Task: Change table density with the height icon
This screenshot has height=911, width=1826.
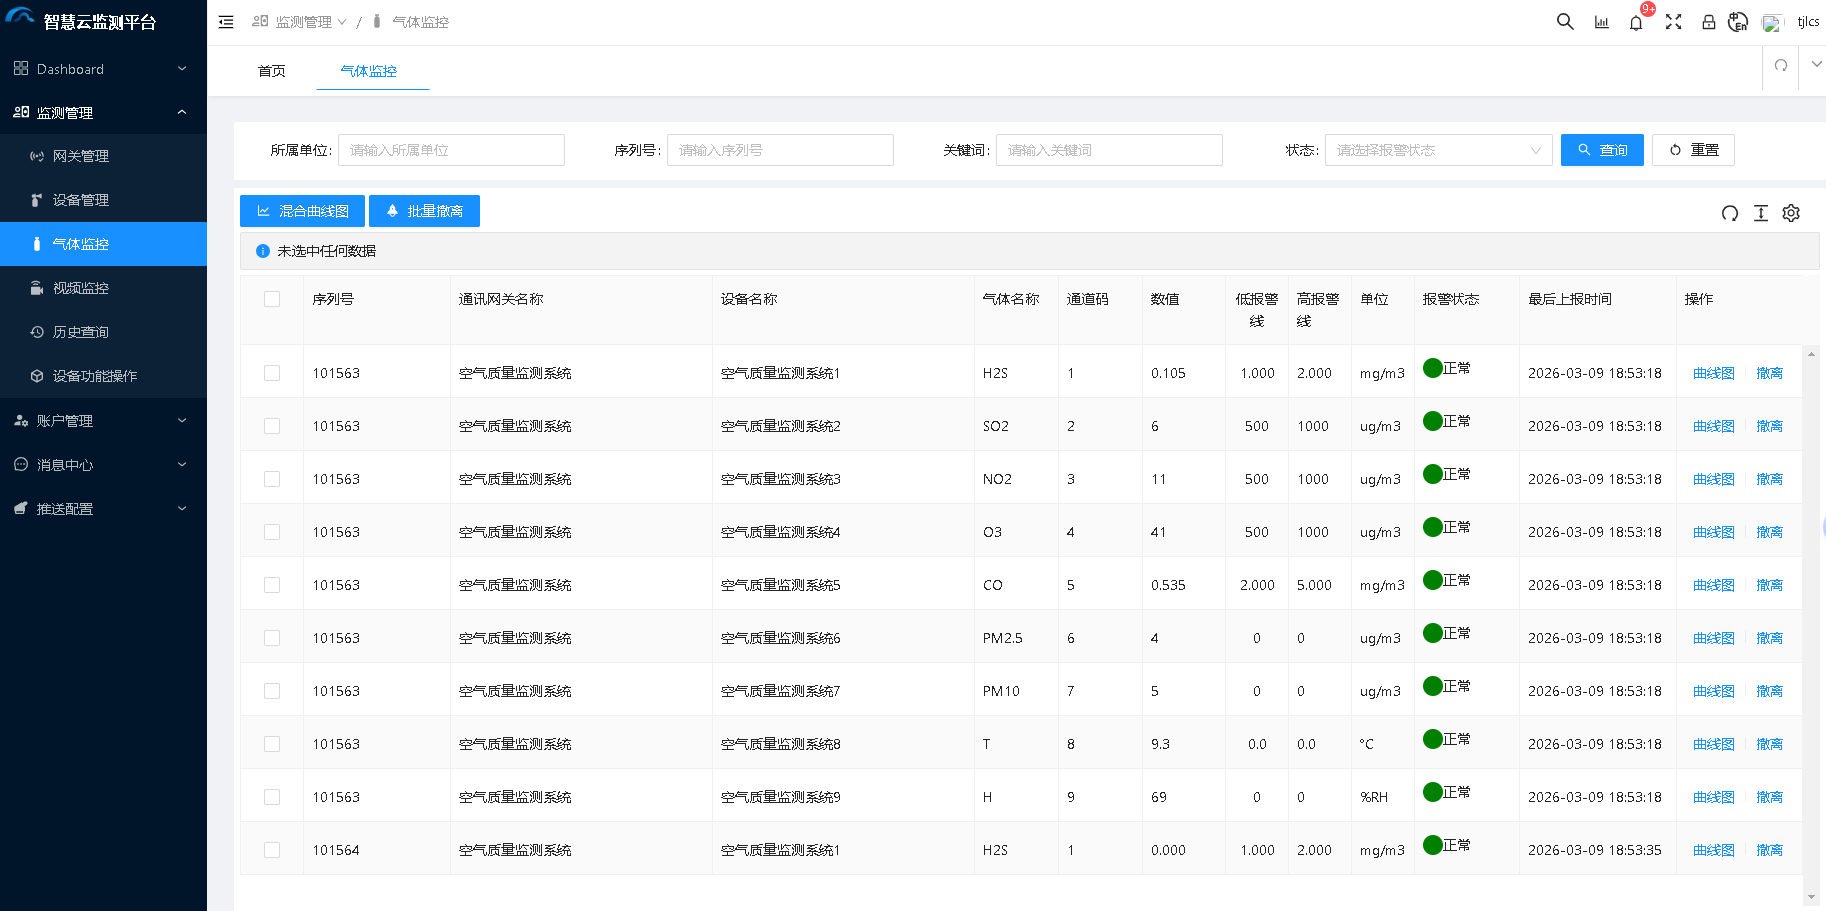Action: point(1761,213)
